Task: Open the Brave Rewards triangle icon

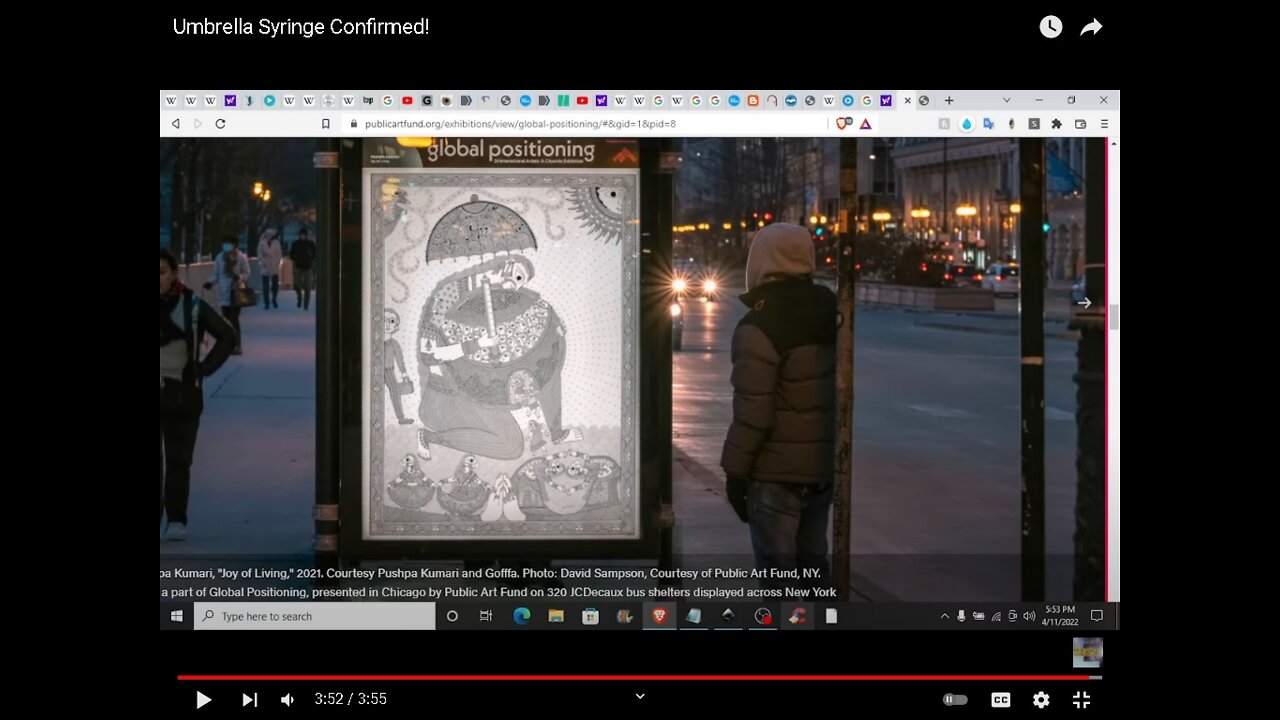Action: pos(866,124)
